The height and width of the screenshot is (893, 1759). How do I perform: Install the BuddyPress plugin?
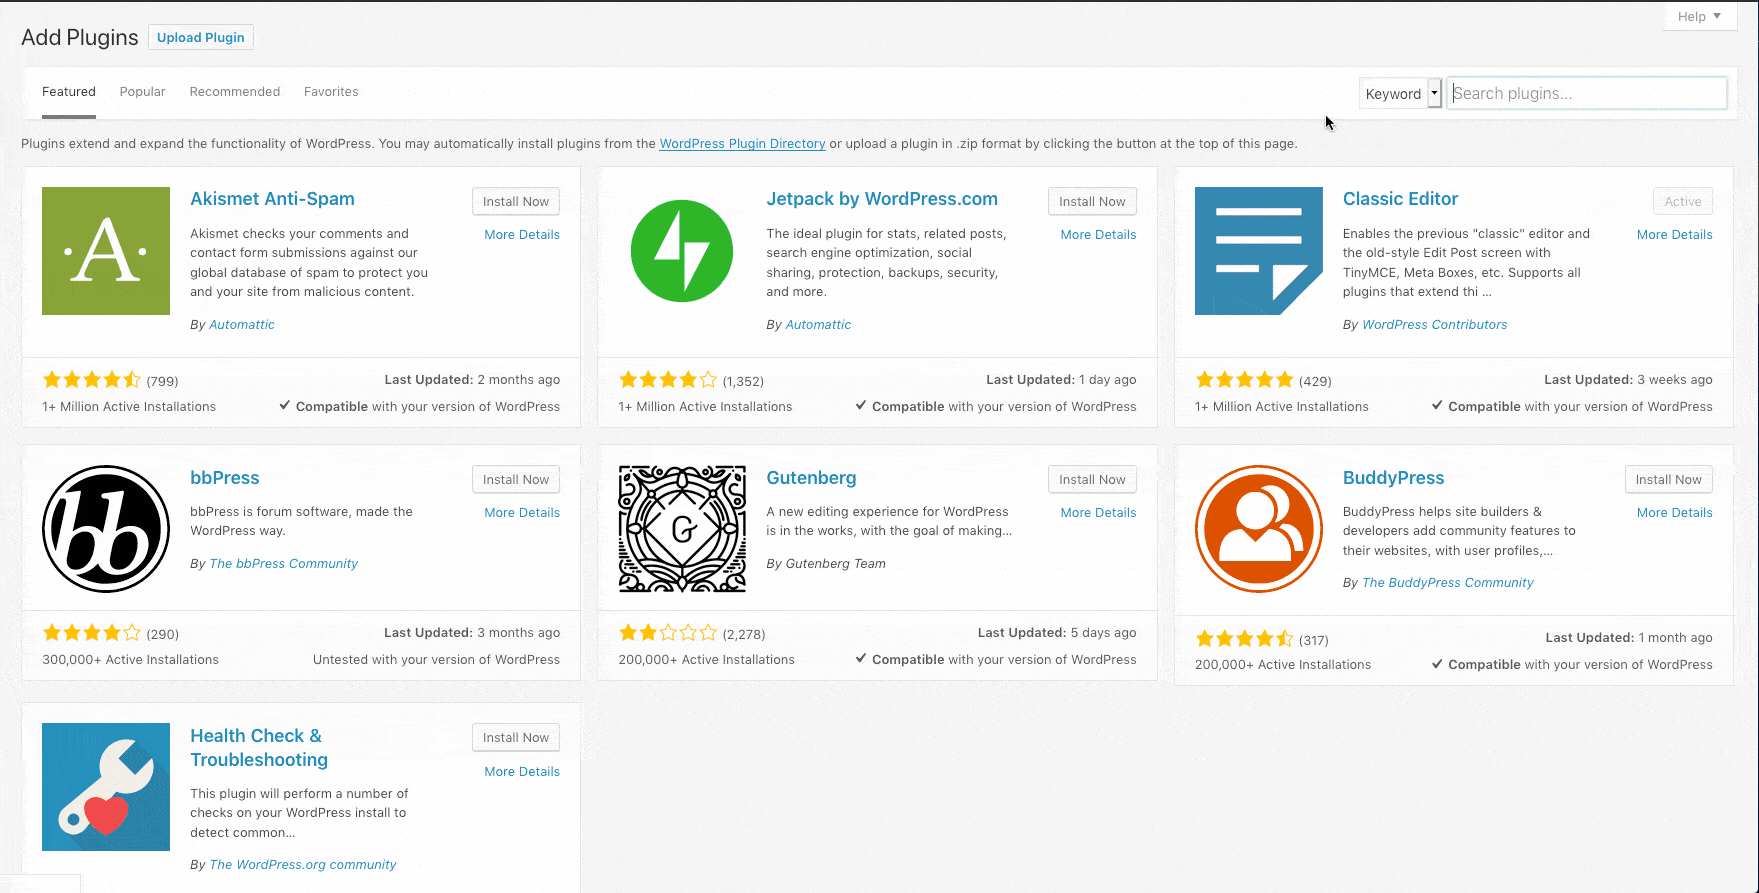[1669, 479]
